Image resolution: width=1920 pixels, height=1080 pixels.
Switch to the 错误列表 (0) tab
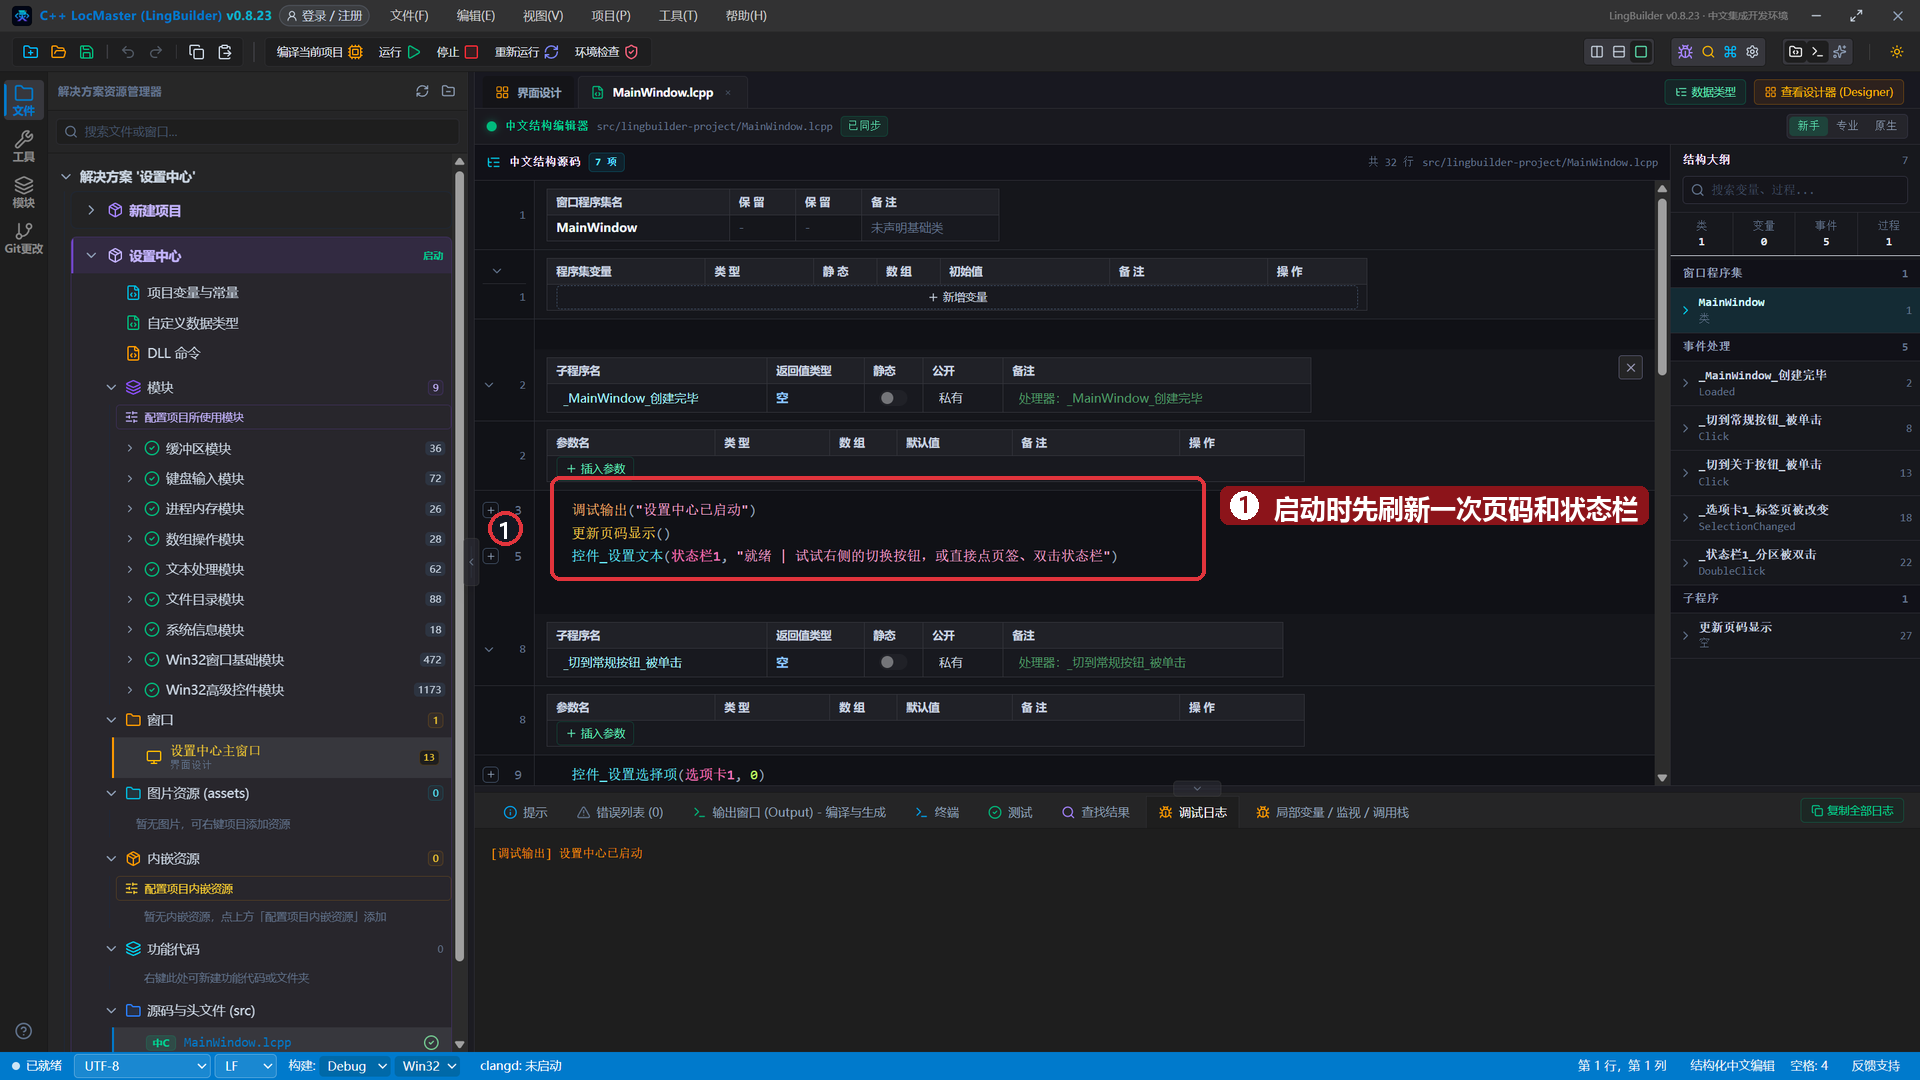pyautogui.click(x=620, y=813)
